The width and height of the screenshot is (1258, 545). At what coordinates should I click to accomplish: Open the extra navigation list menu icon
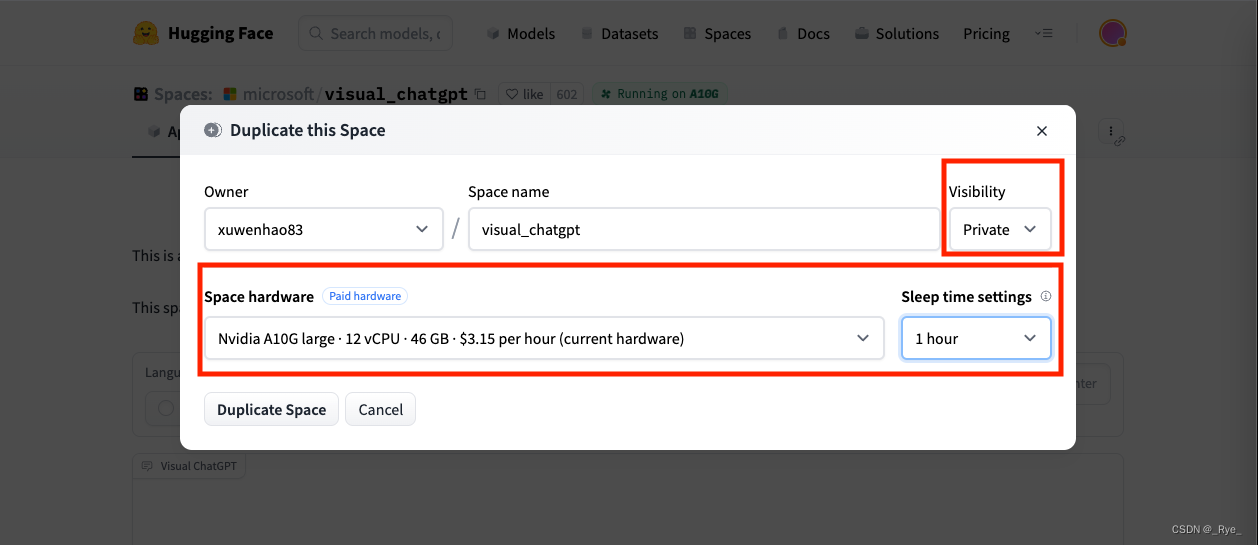pos(1044,33)
